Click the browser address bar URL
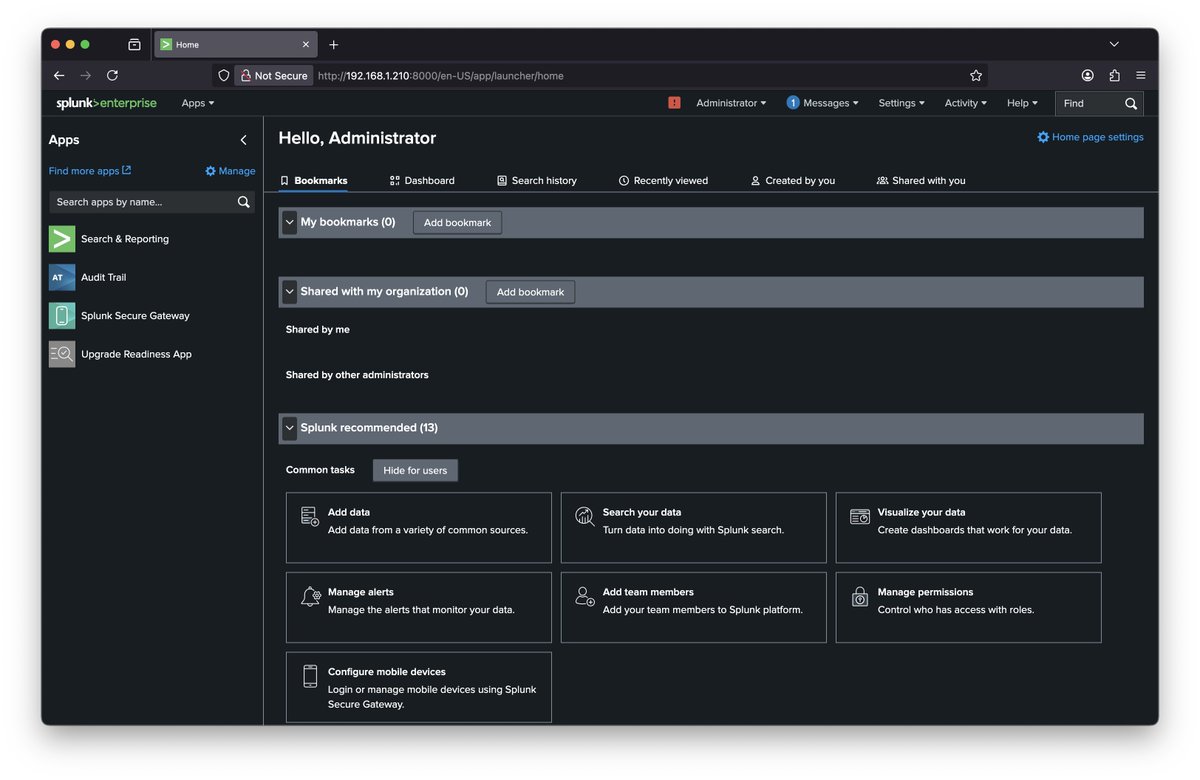This screenshot has height=780, width=1200. [441, 75]
